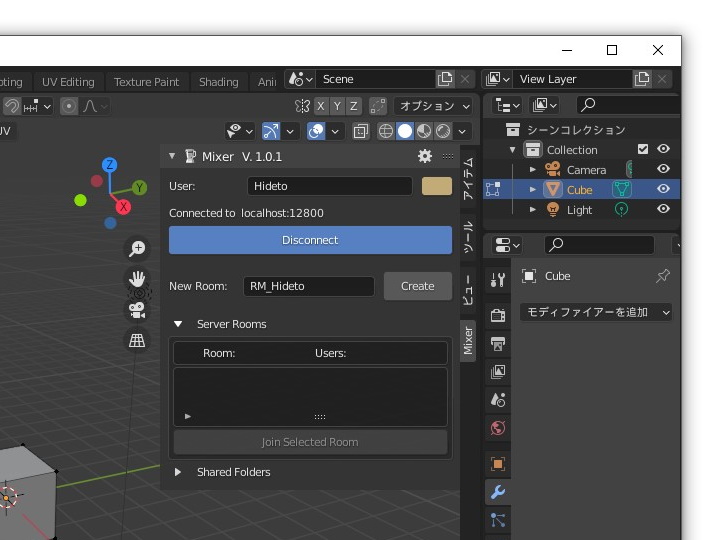Click Cube mesh data icon in outliner
The width and height of the screenshot is (720, 540).
tap(622, 189)
